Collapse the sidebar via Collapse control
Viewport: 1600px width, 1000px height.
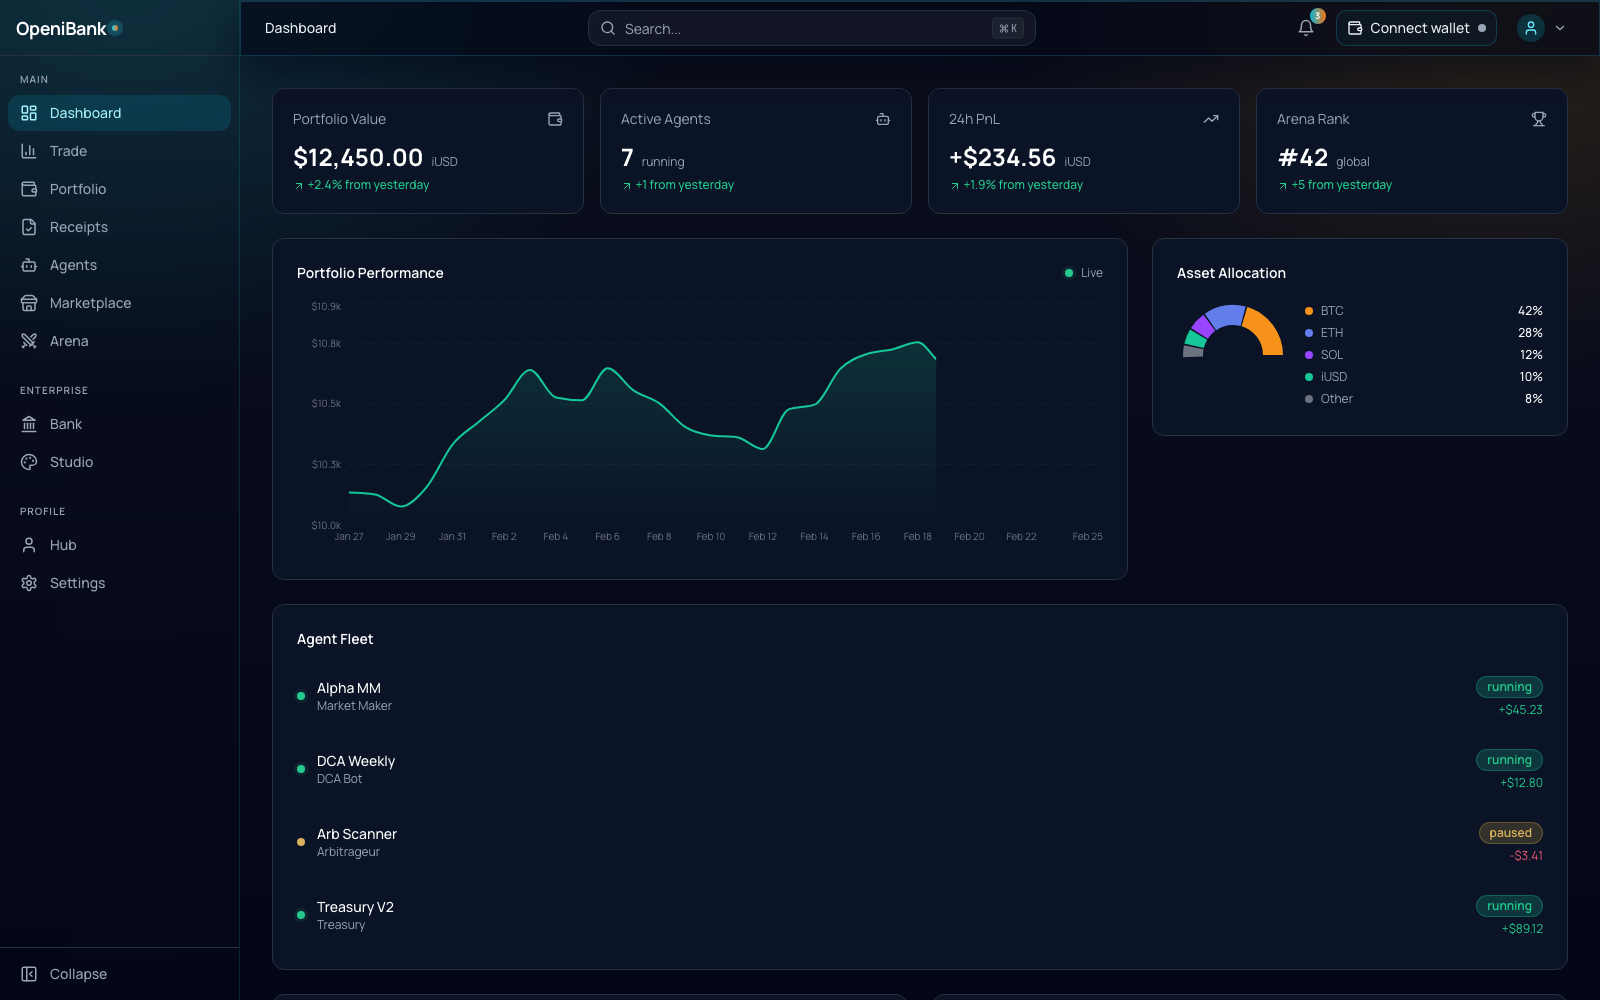(x=65, y=973)
